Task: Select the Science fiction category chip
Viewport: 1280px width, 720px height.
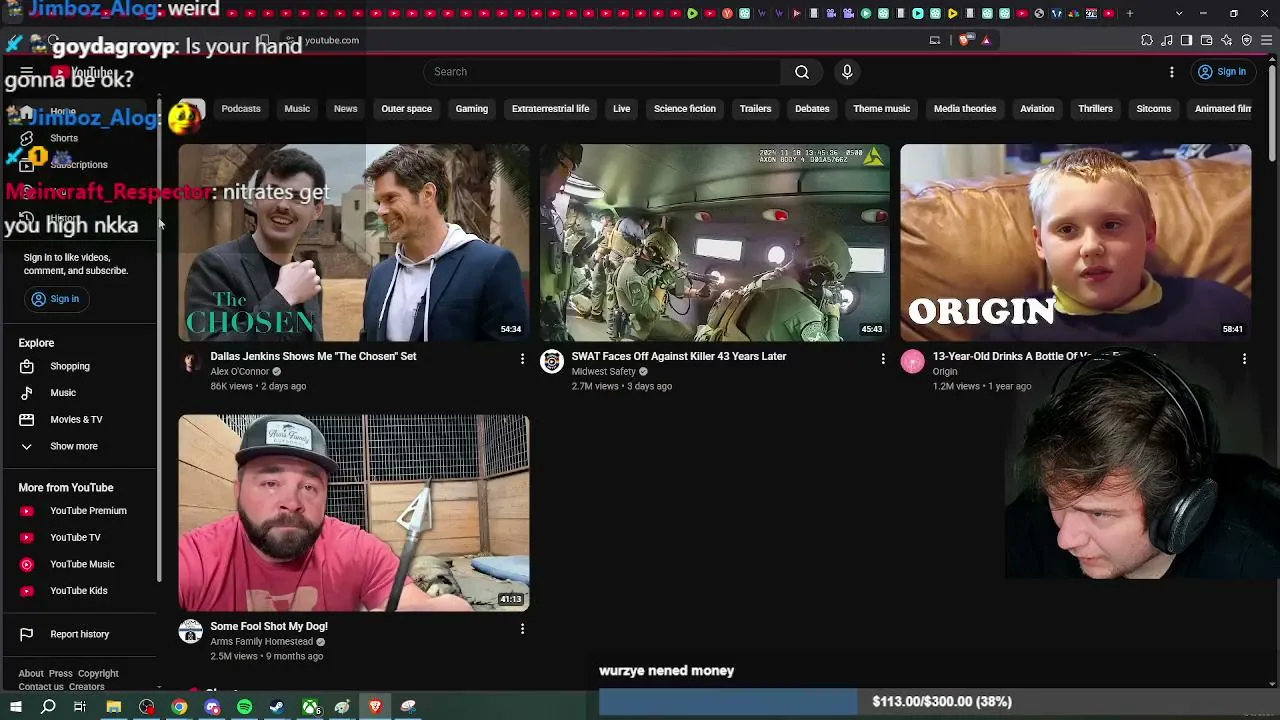Action: point(685,109)
